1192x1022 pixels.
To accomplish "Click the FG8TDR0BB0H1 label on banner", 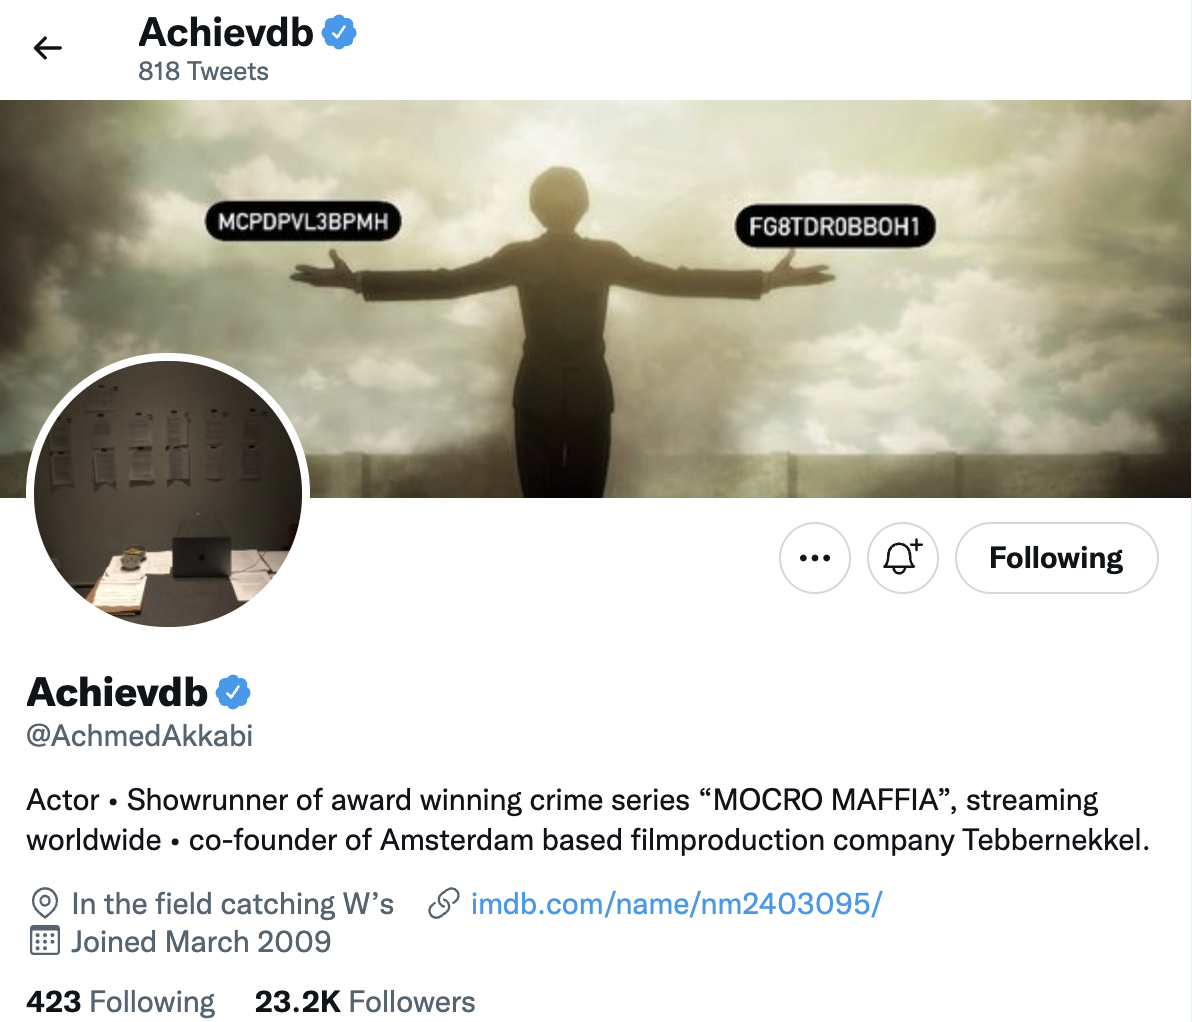I will click(x=835, y=226).
